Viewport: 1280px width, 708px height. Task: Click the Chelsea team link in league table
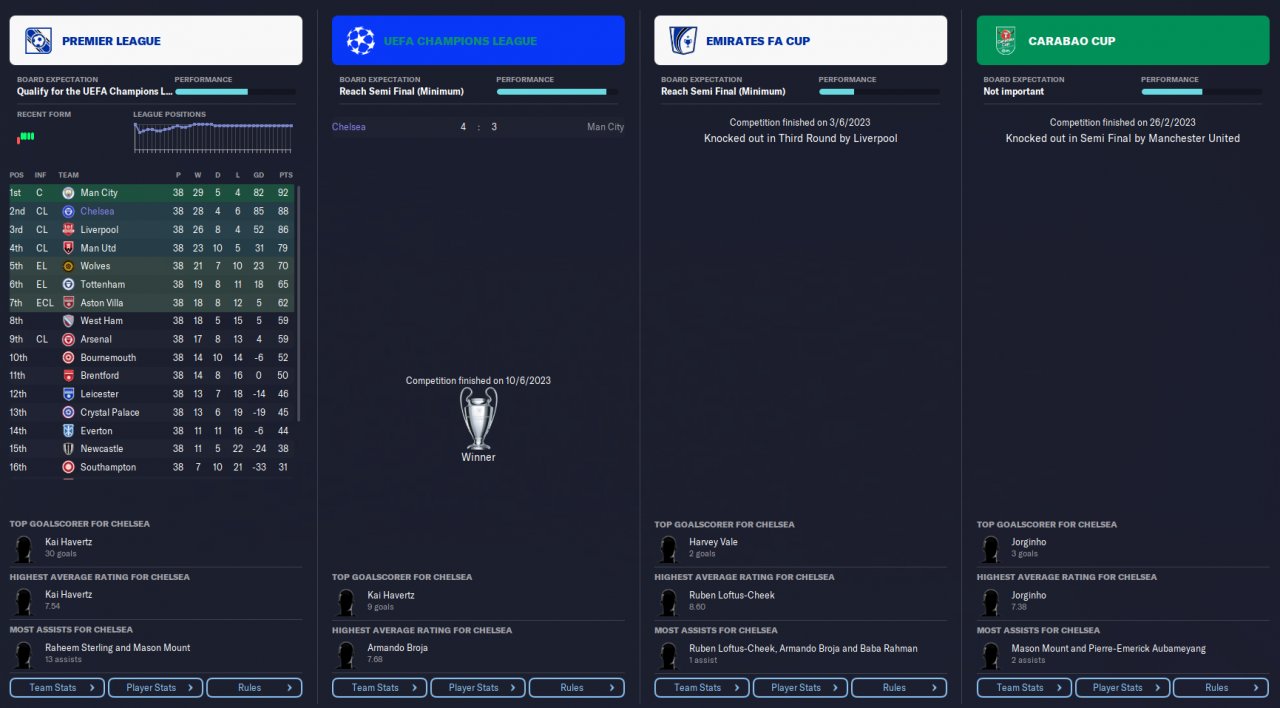click(x=97, y=212)
